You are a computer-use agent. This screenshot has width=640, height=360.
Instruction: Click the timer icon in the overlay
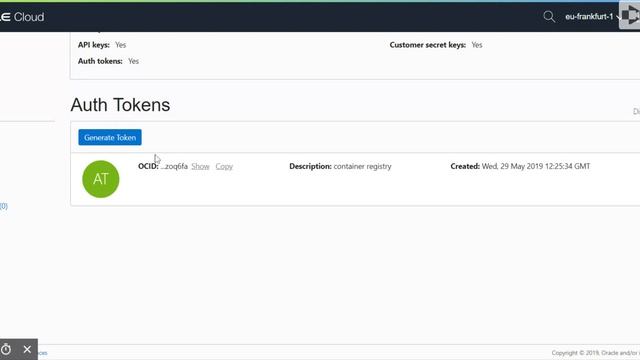tap(6, 349)
